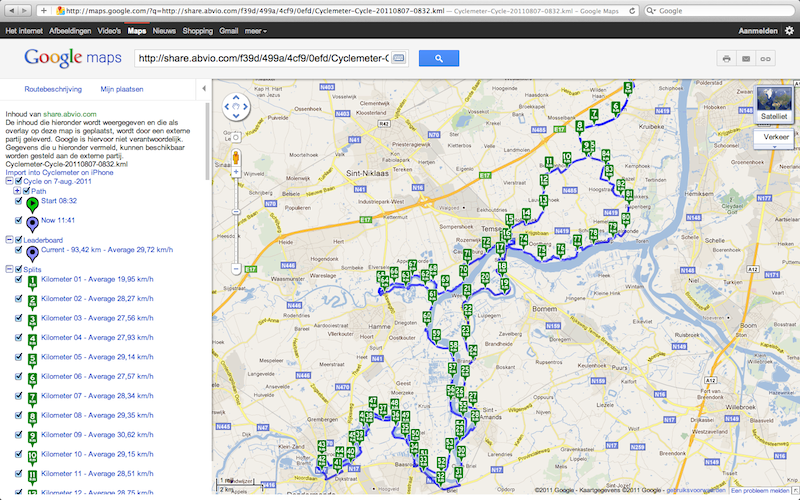This screenshot has height=500, width=800.
Task: Click kilometer marker 59 on the map
Action: (x=436, y=336)
